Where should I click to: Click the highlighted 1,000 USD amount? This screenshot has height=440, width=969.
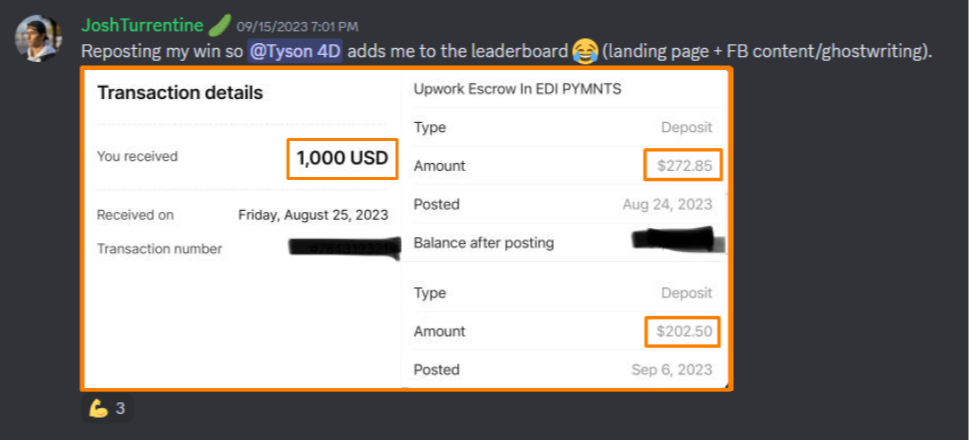(x=340, y=157)
